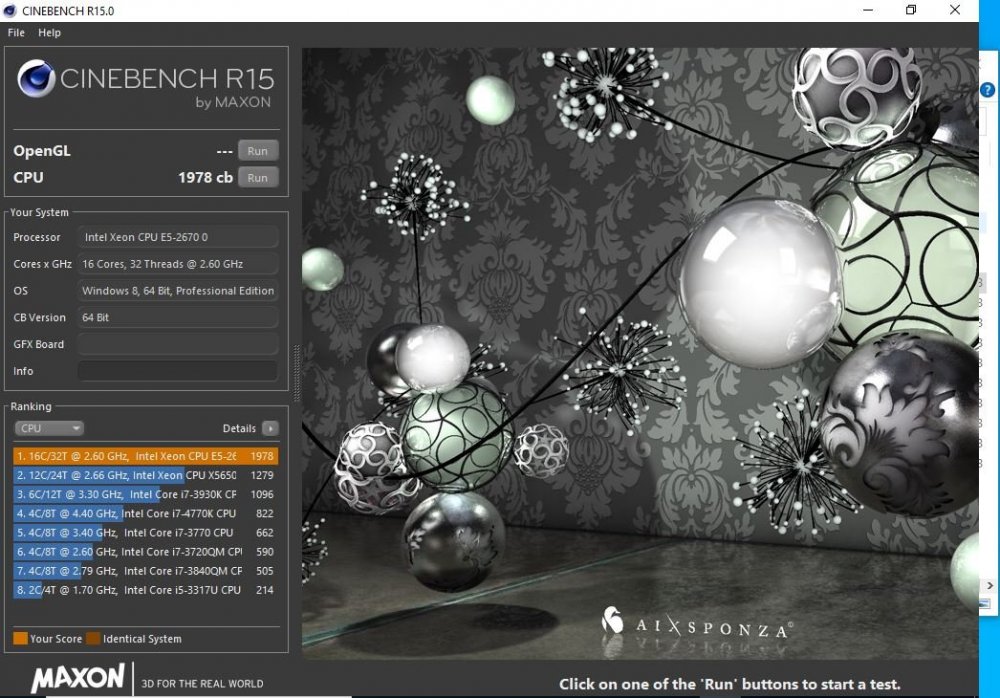Image resolution: width=1000 pixels, height=698 pixels.
Task: Click the MAXON logo at bottom left
Action: pyautogui.click(x=78, y=678)
